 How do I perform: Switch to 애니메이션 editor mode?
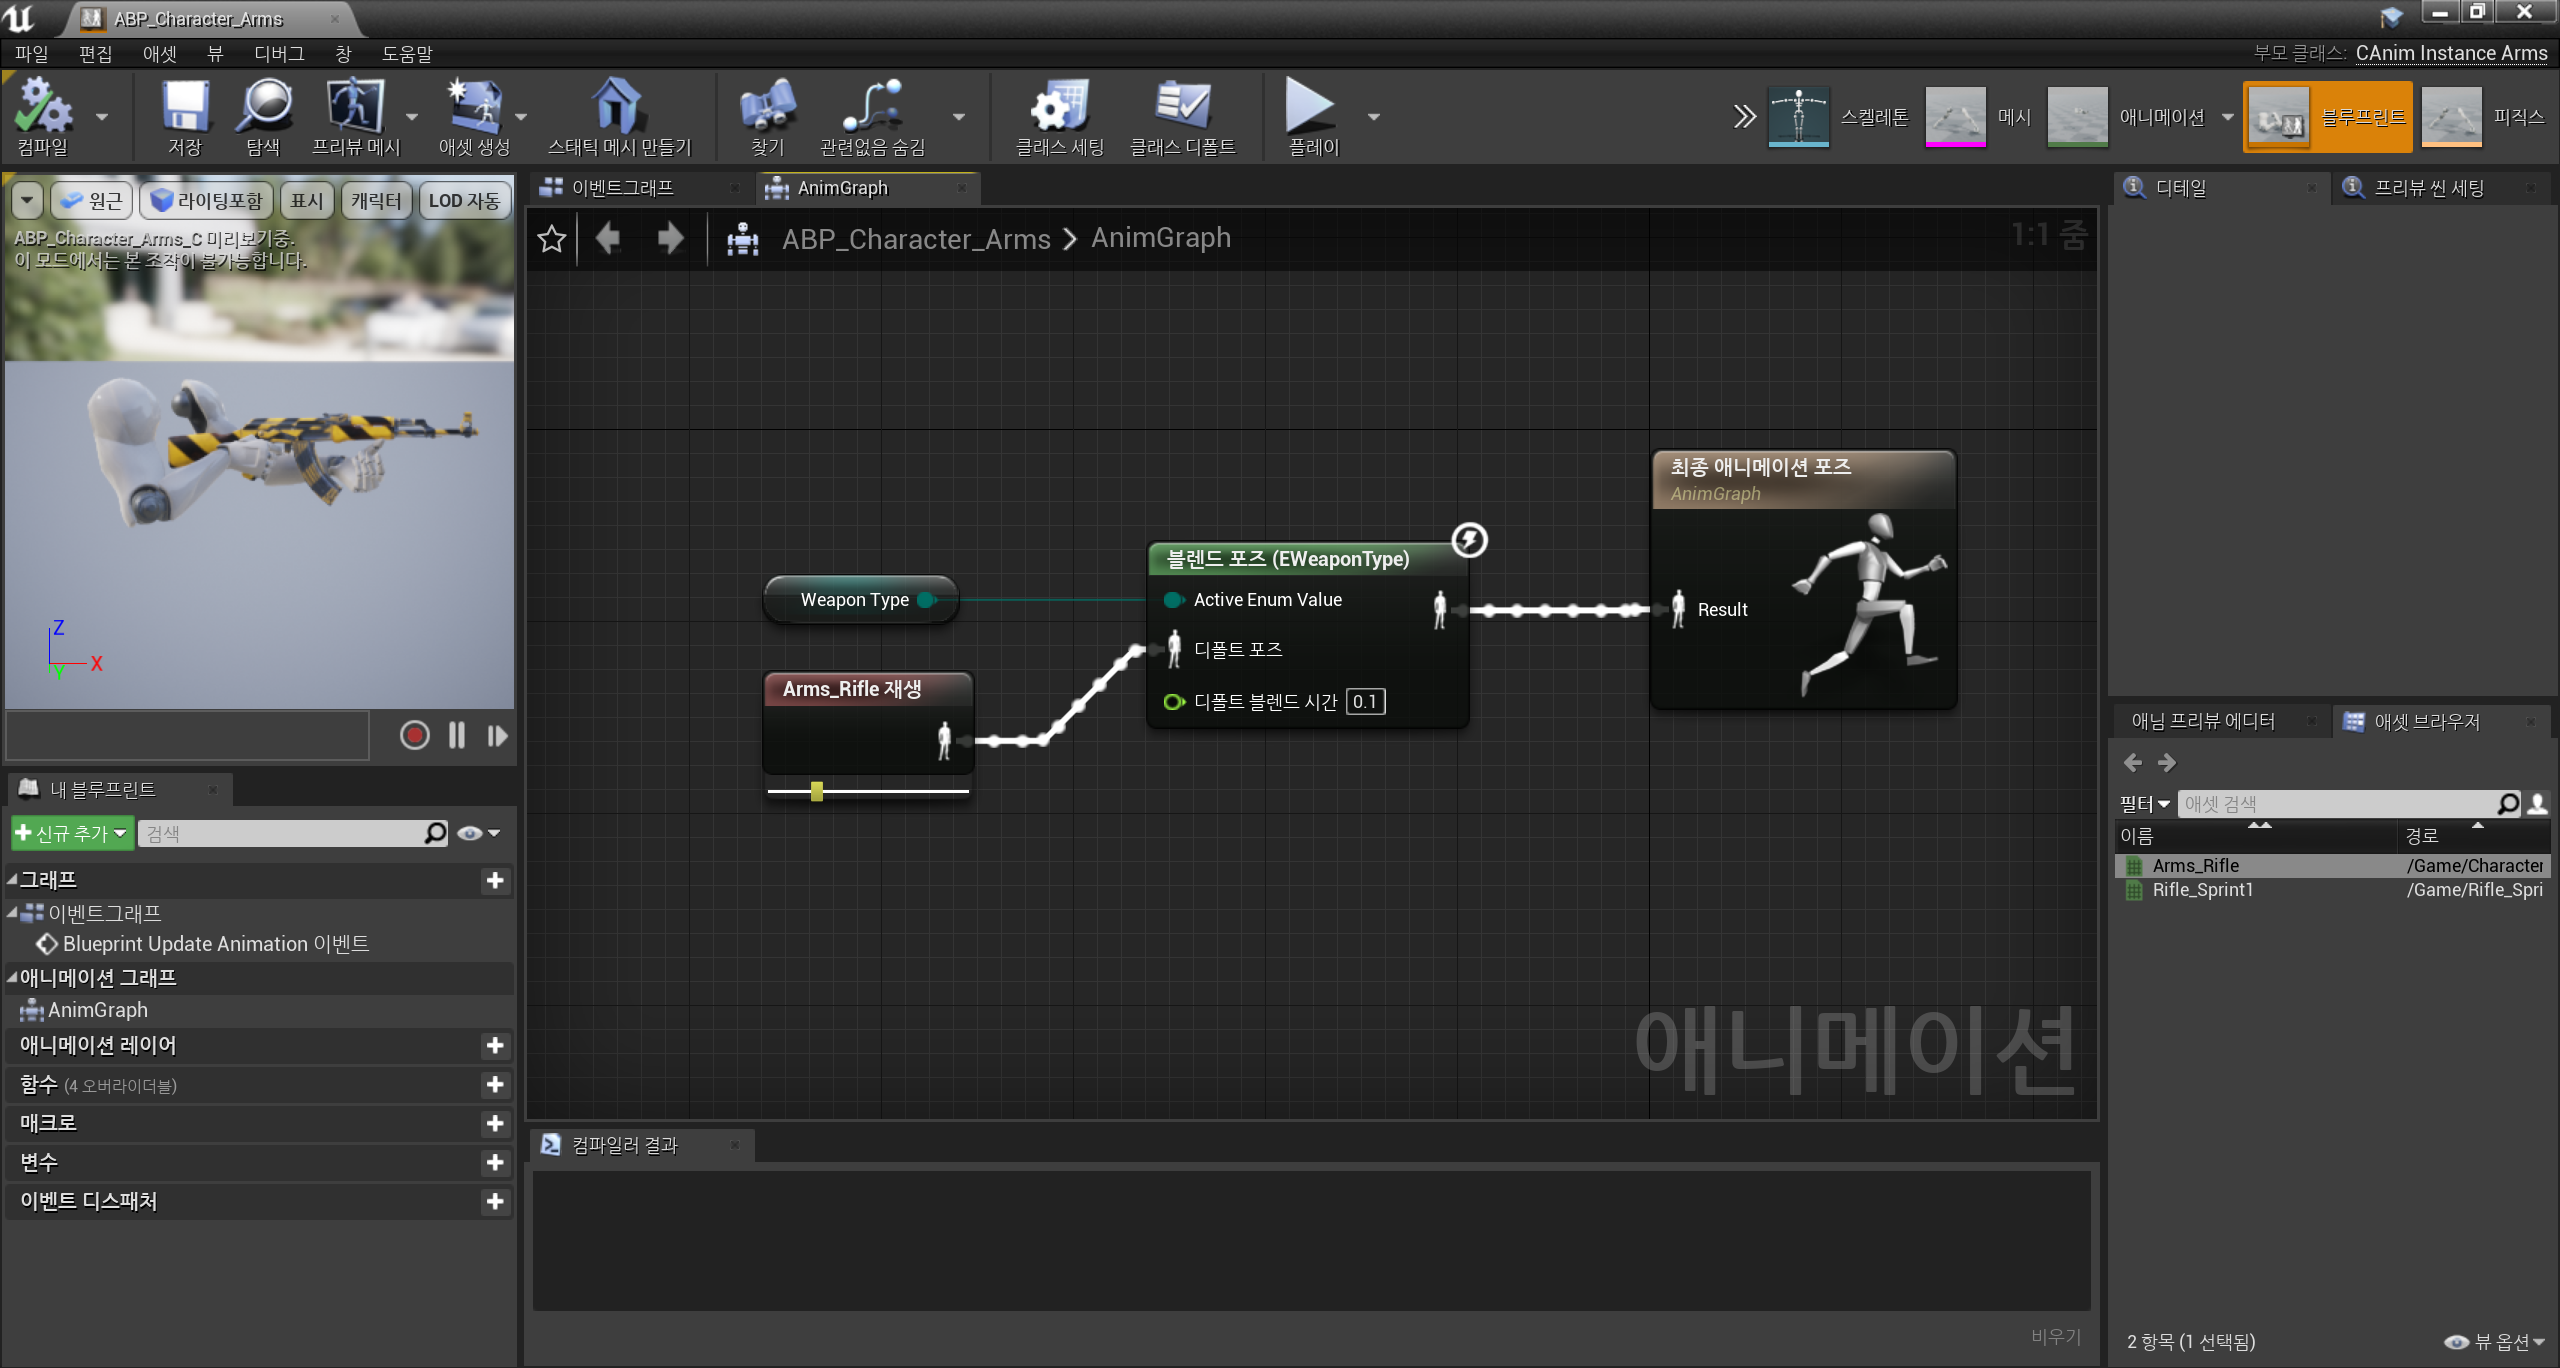[2126, 117]
